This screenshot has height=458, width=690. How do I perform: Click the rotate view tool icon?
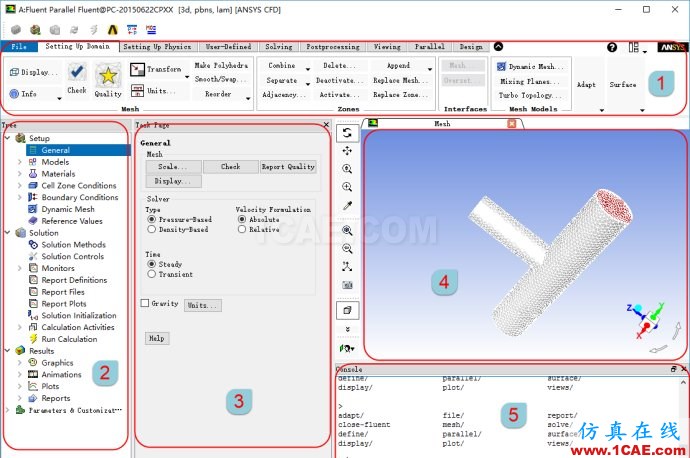point(347,133)
